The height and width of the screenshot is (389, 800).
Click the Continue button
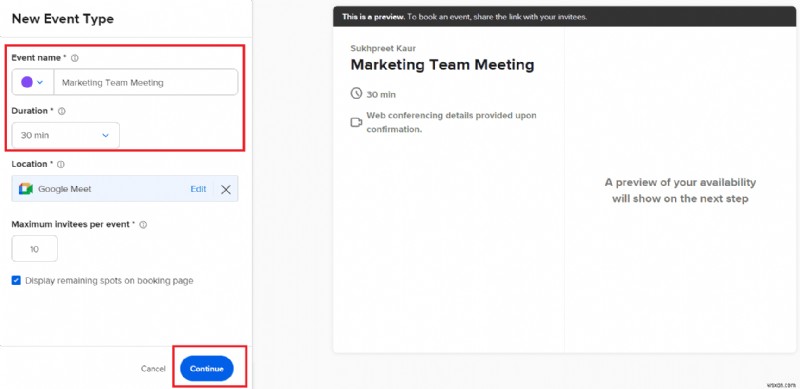pos(207,369)
